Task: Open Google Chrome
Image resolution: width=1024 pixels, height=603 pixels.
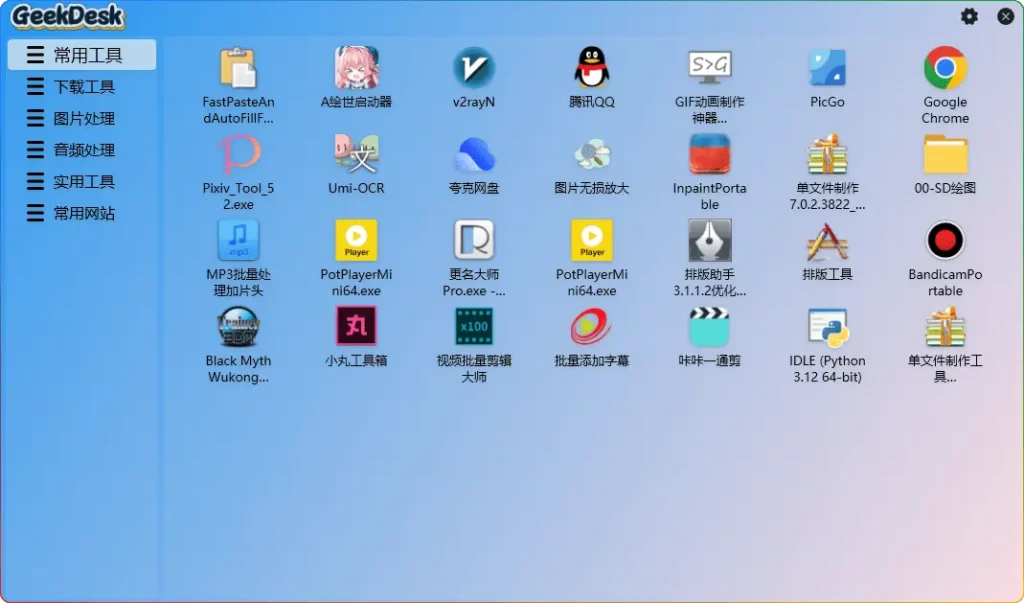Action: 945,70
